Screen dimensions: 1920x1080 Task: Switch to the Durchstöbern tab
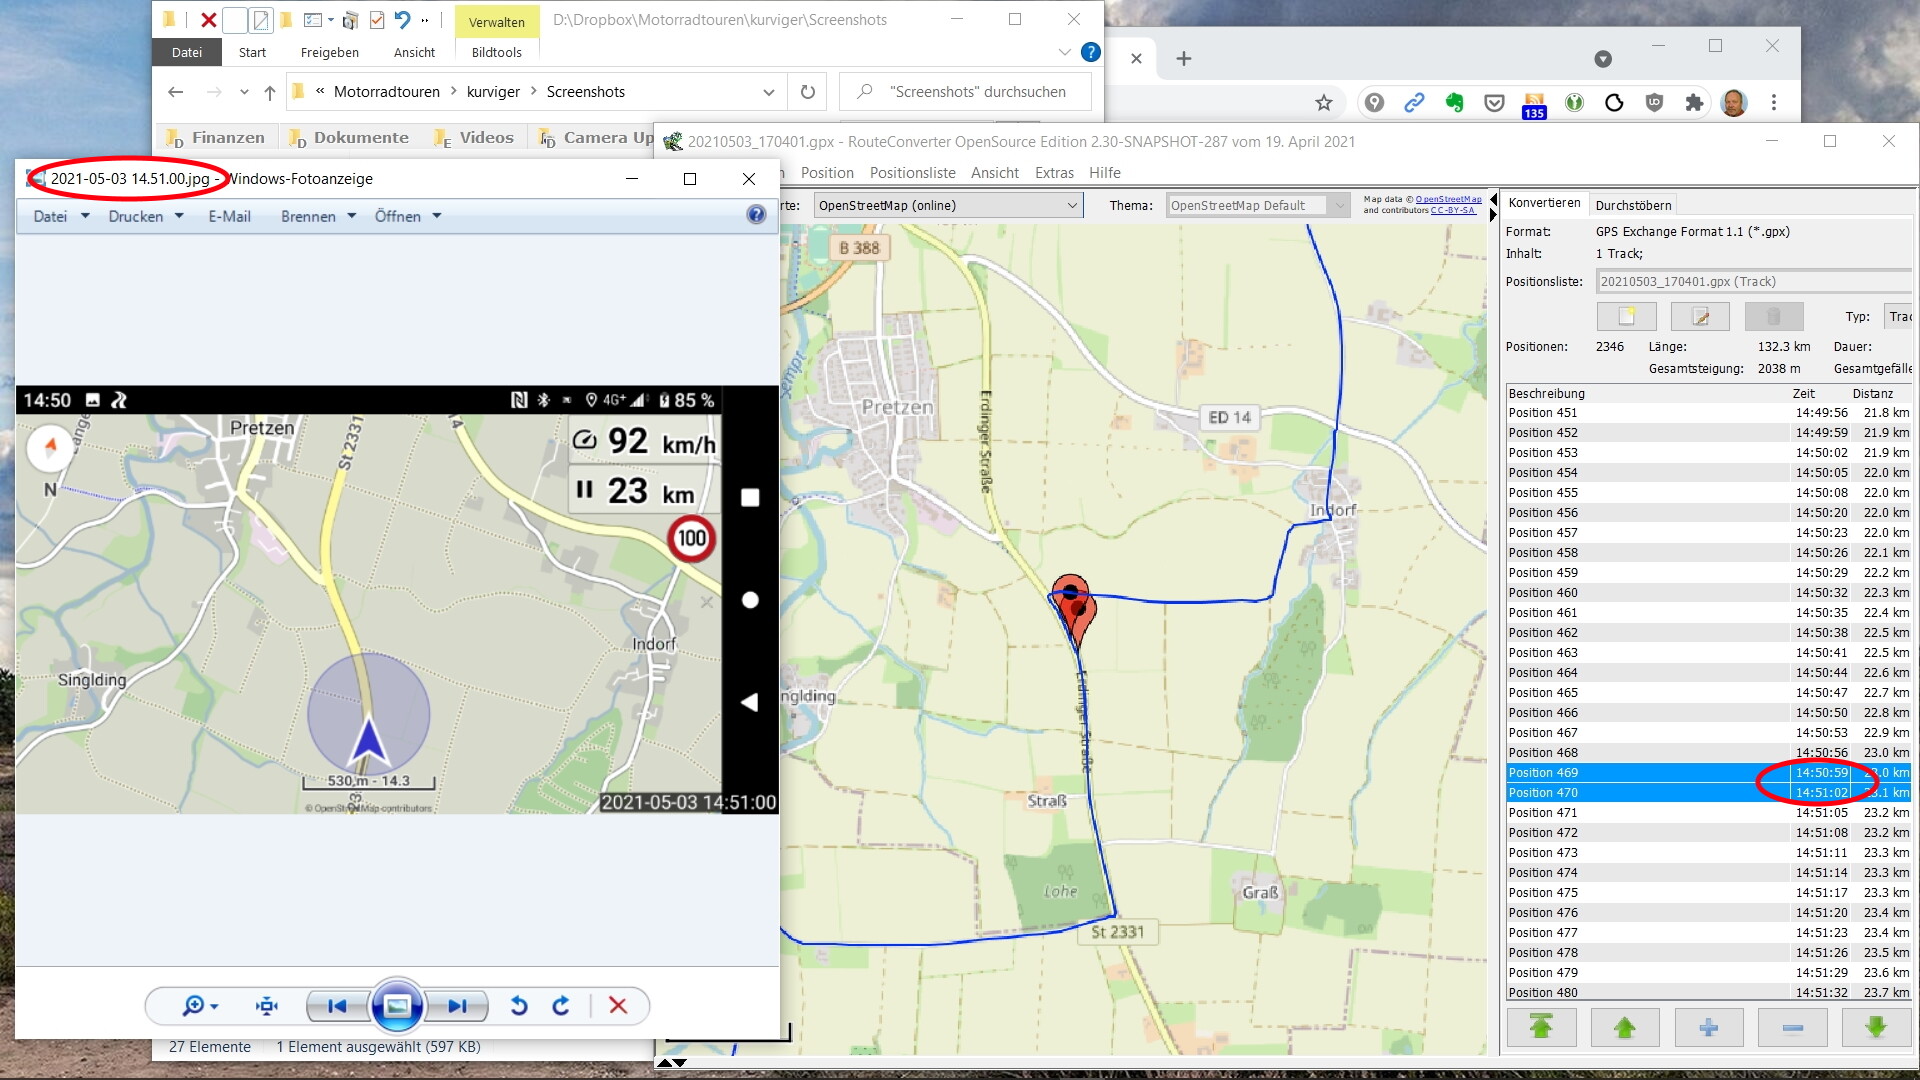[1633, 205]
